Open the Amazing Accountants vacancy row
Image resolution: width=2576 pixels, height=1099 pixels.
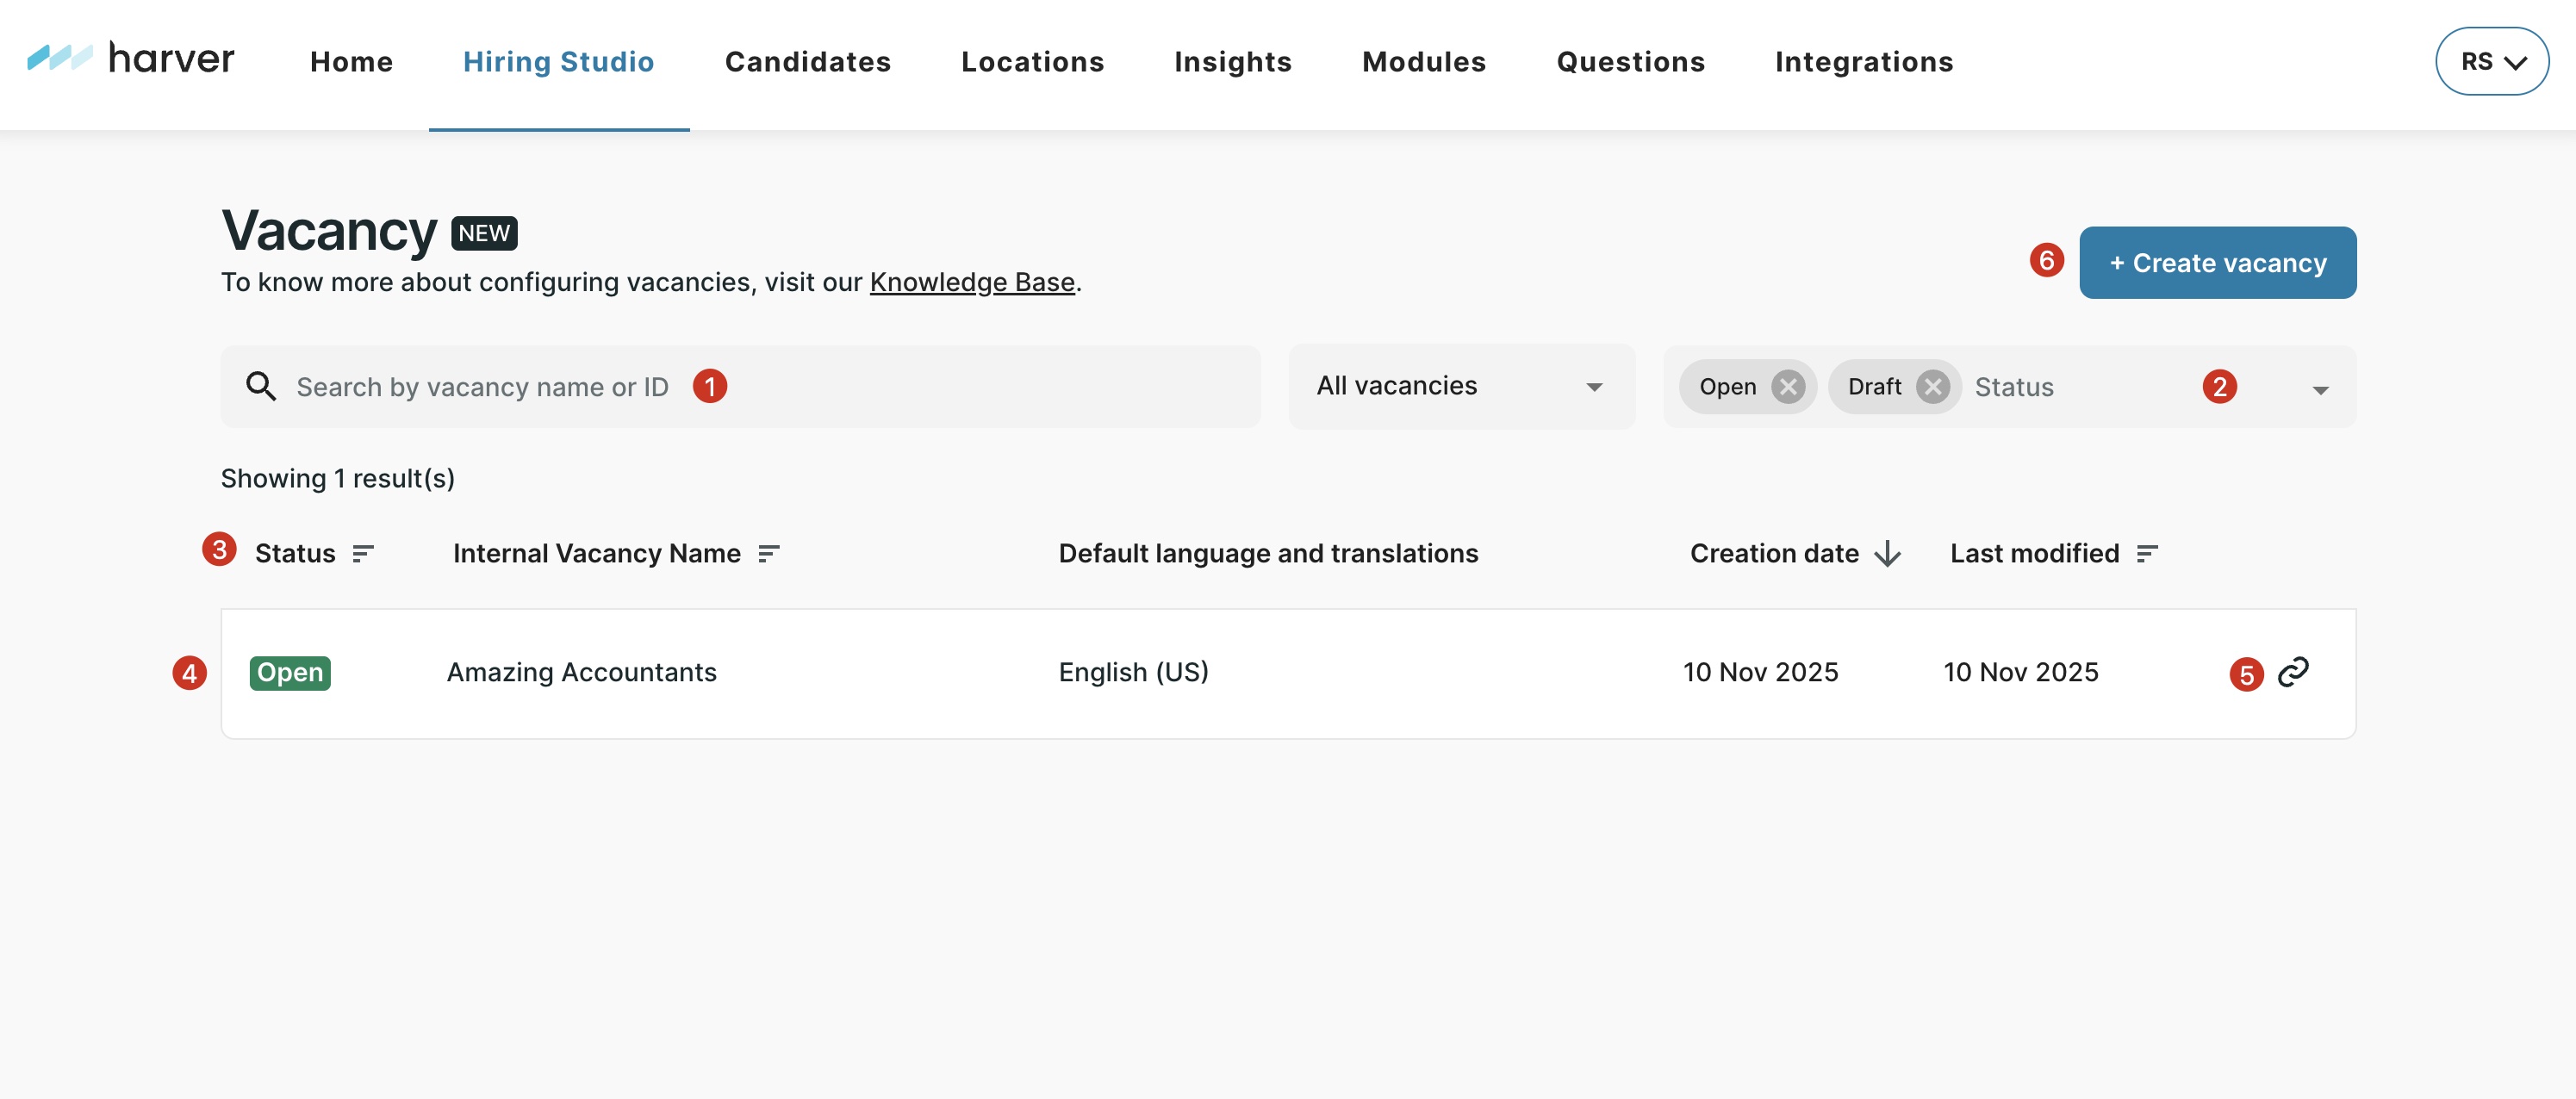tap(581, 673)
